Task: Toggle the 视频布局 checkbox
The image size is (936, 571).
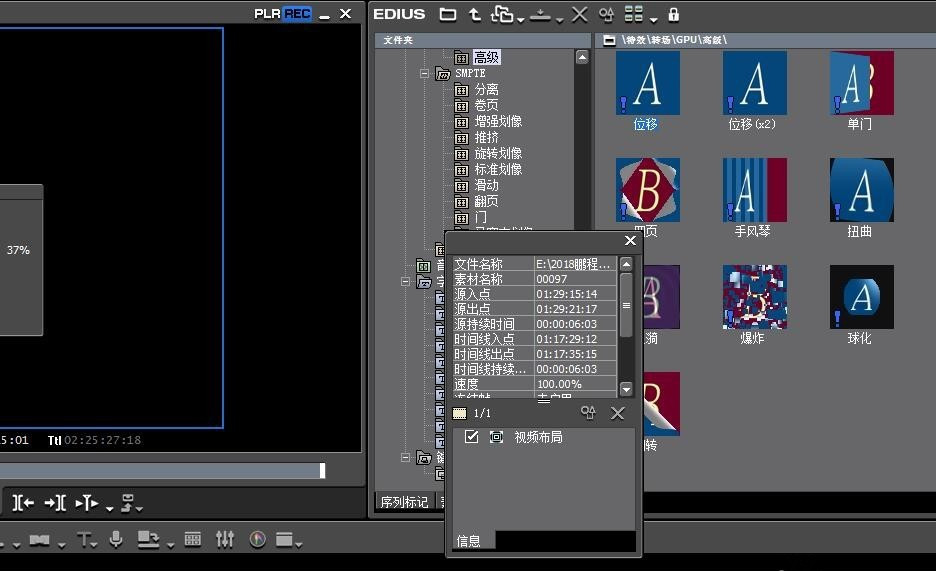Action: pyautogui.click(x=472, y=437)
